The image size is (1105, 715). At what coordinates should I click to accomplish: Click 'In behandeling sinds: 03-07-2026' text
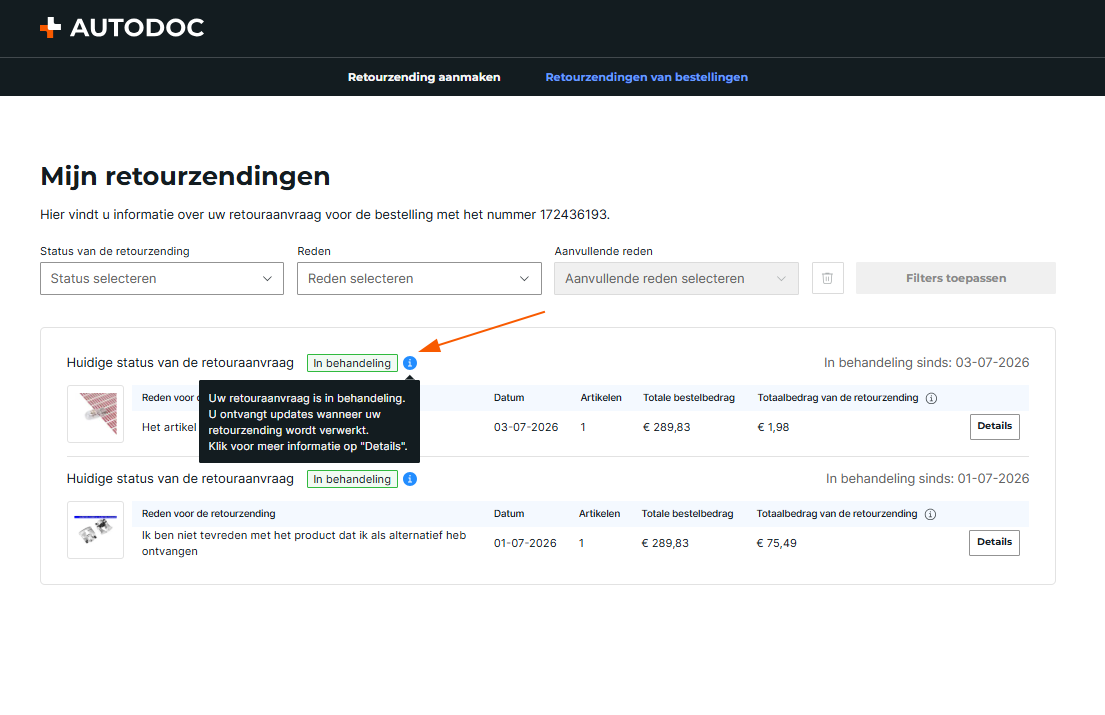926,363
